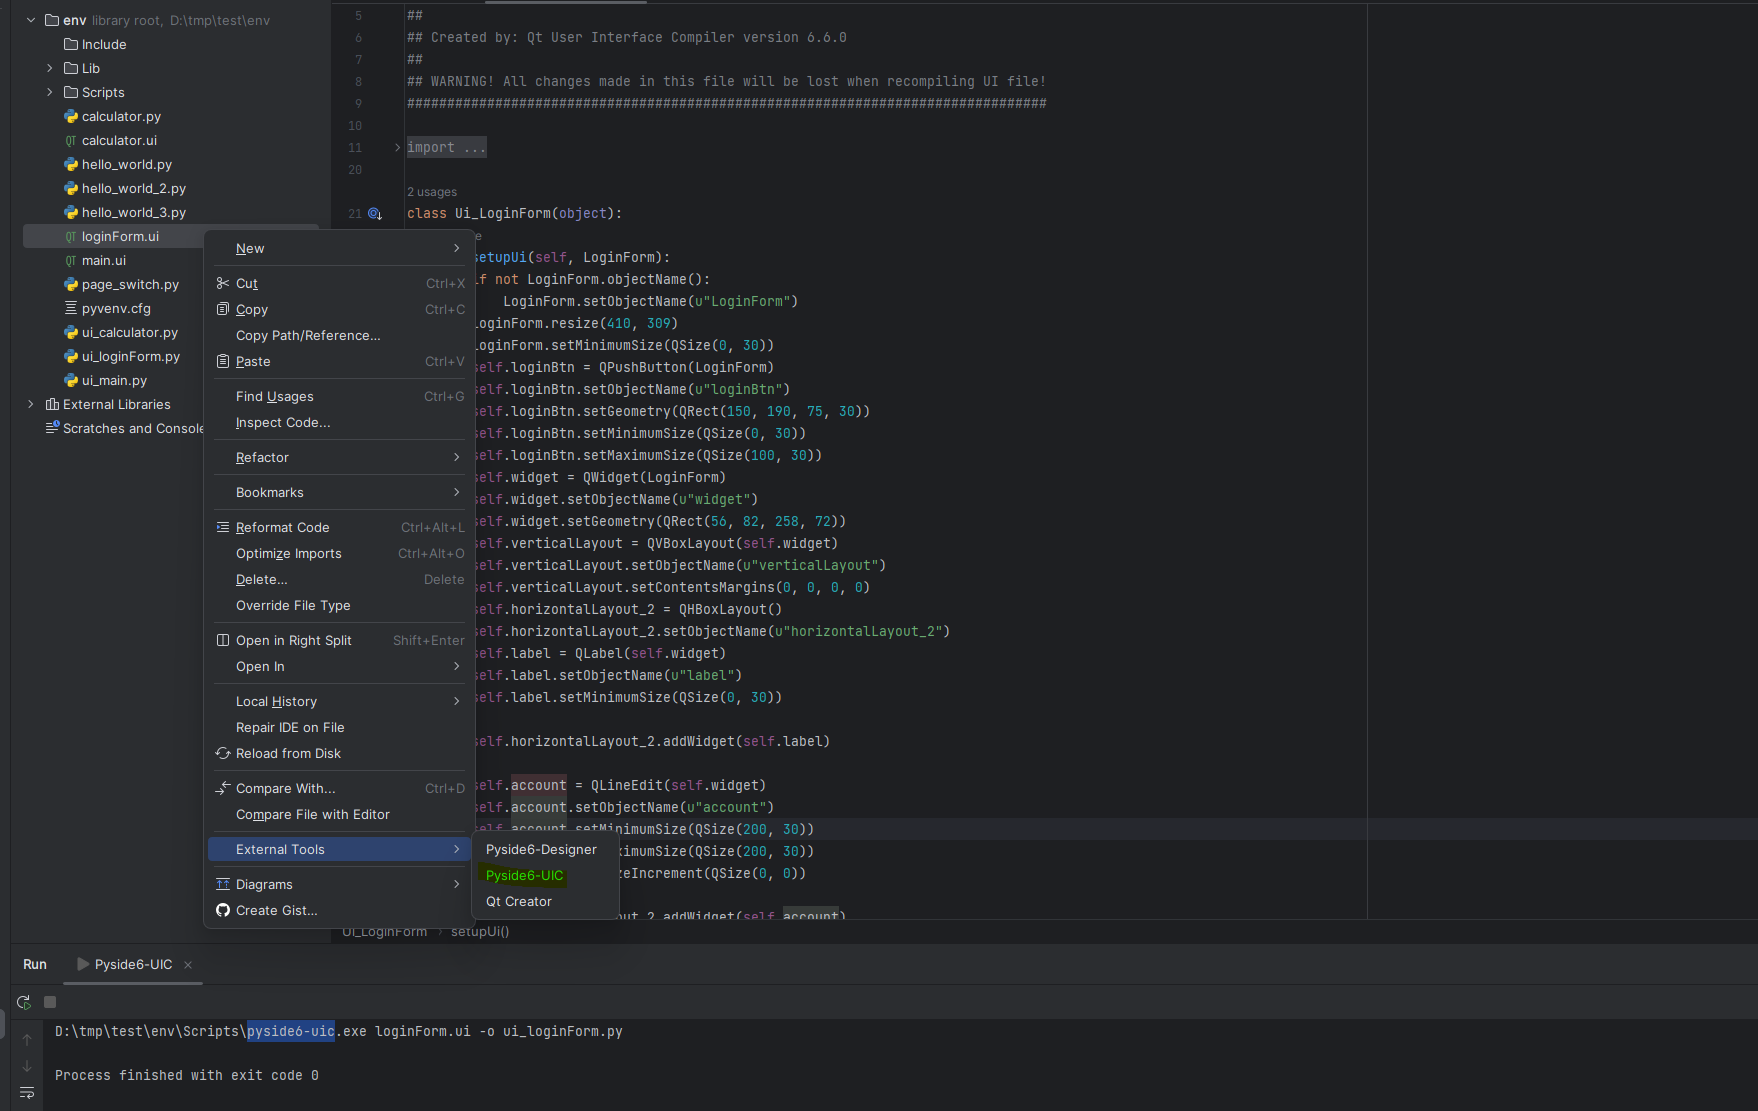Select Repair IDE on File entry
Image resolution: width=1758 pixels, height=1111 pixels.
340,727
